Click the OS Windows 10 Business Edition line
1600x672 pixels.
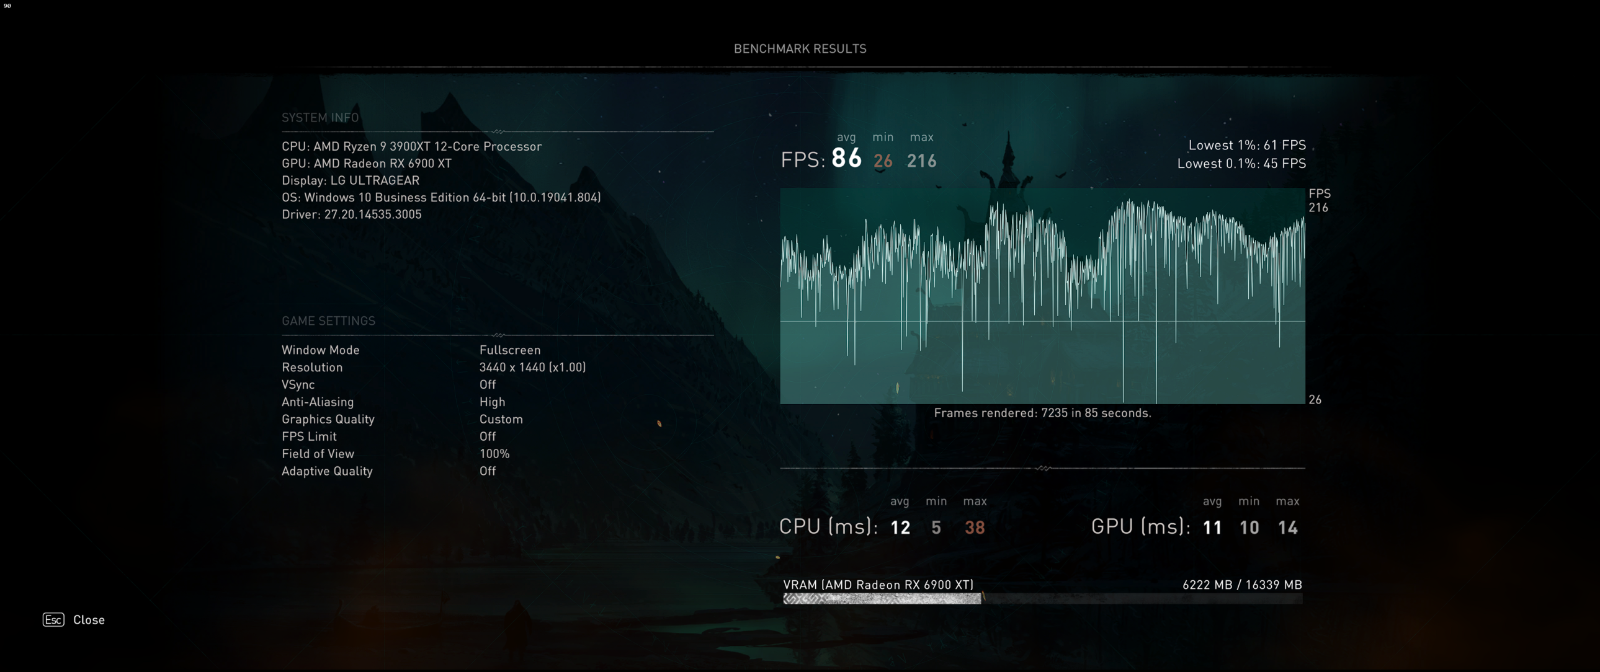click(442, 198)
